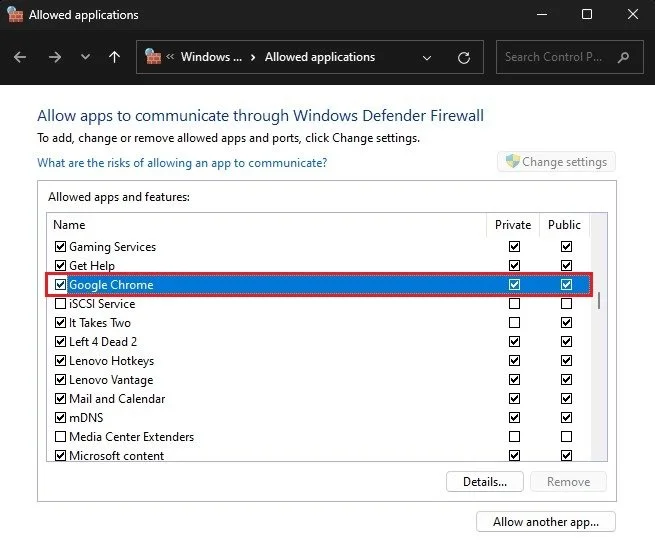
Task: Click Allow another app button
Action: point(546,522)
